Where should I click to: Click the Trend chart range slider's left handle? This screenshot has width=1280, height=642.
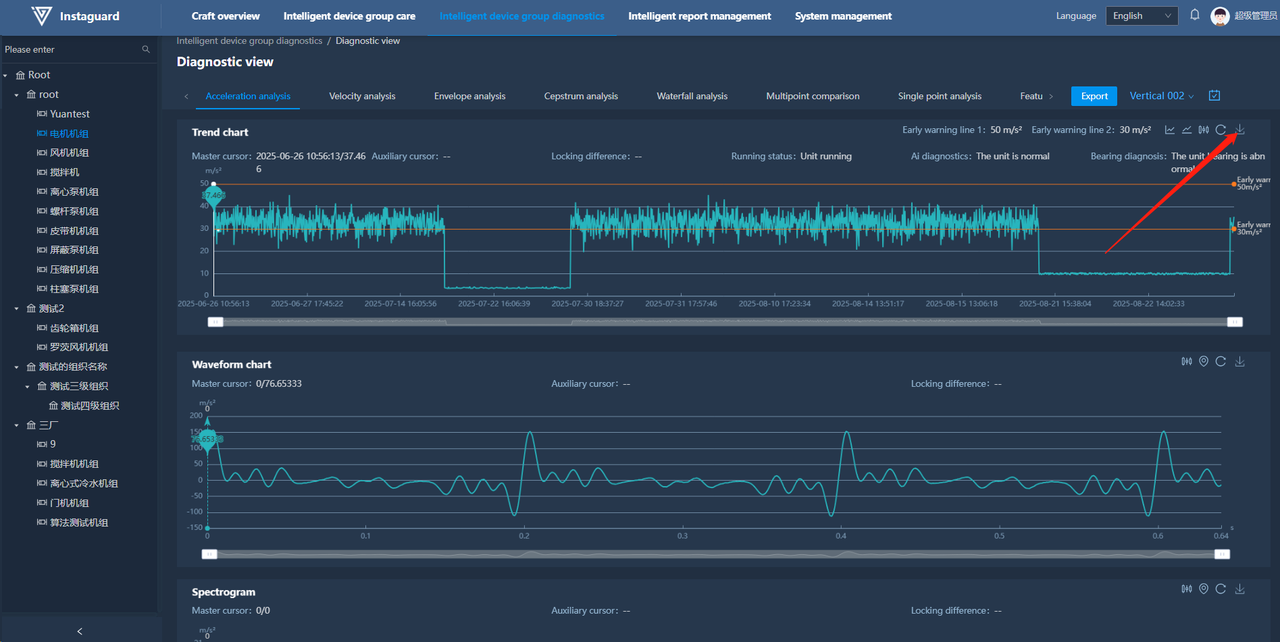click(215, 322)
